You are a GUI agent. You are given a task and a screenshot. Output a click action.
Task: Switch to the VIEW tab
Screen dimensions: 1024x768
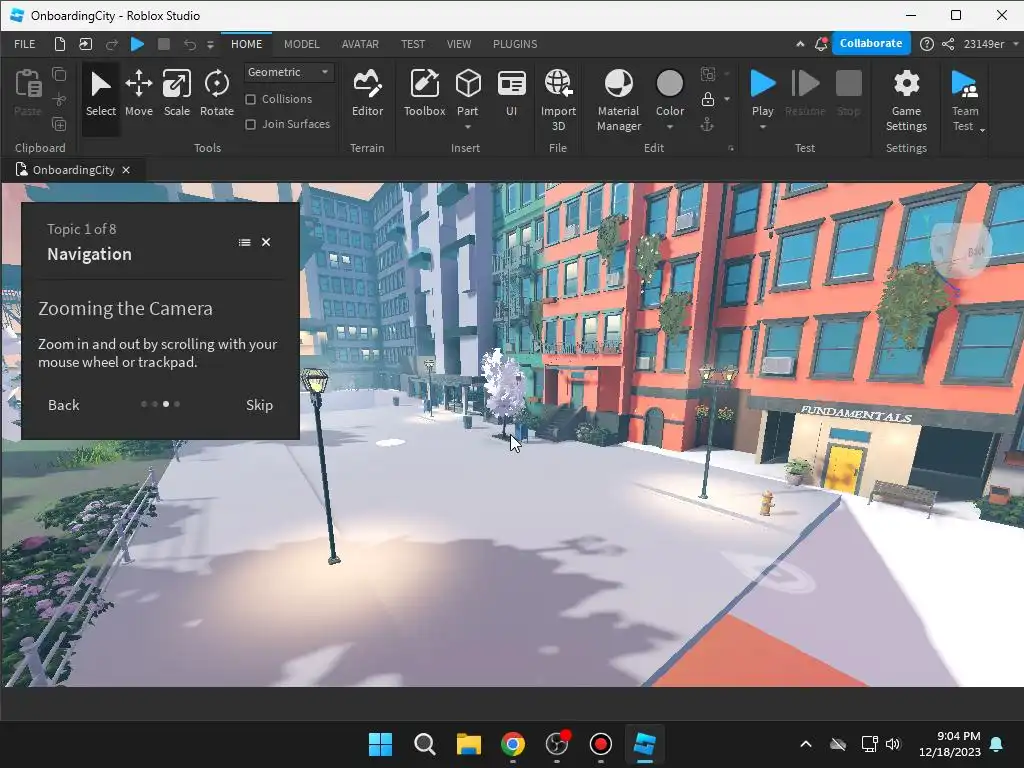point(458,44)
